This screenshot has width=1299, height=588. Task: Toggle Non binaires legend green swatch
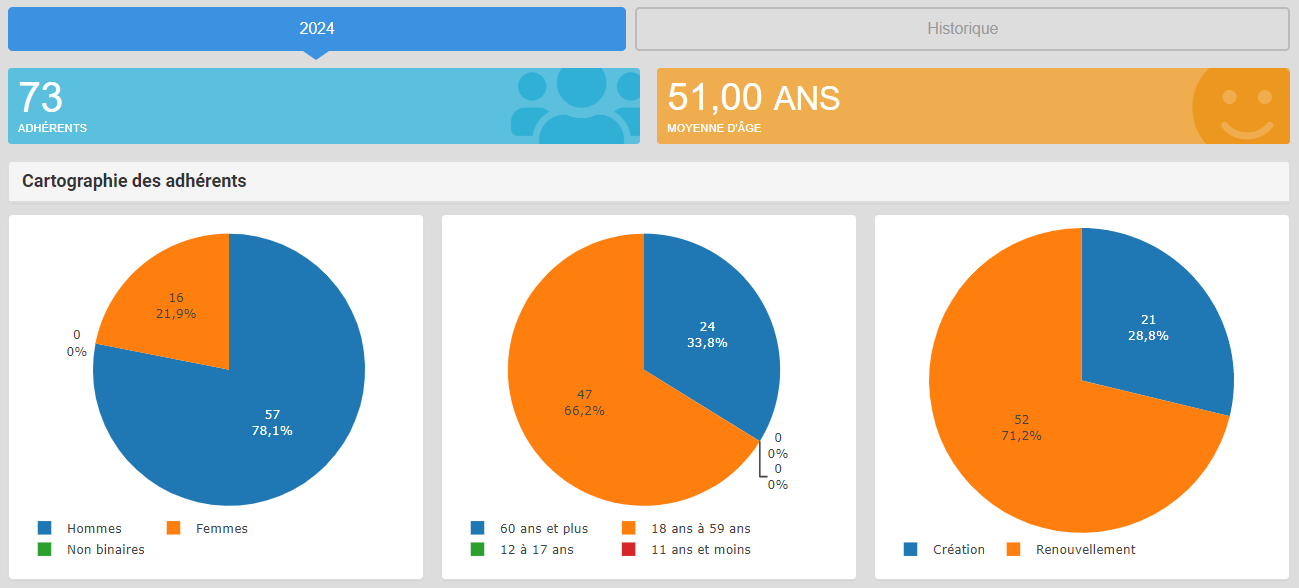pos(44,549)
